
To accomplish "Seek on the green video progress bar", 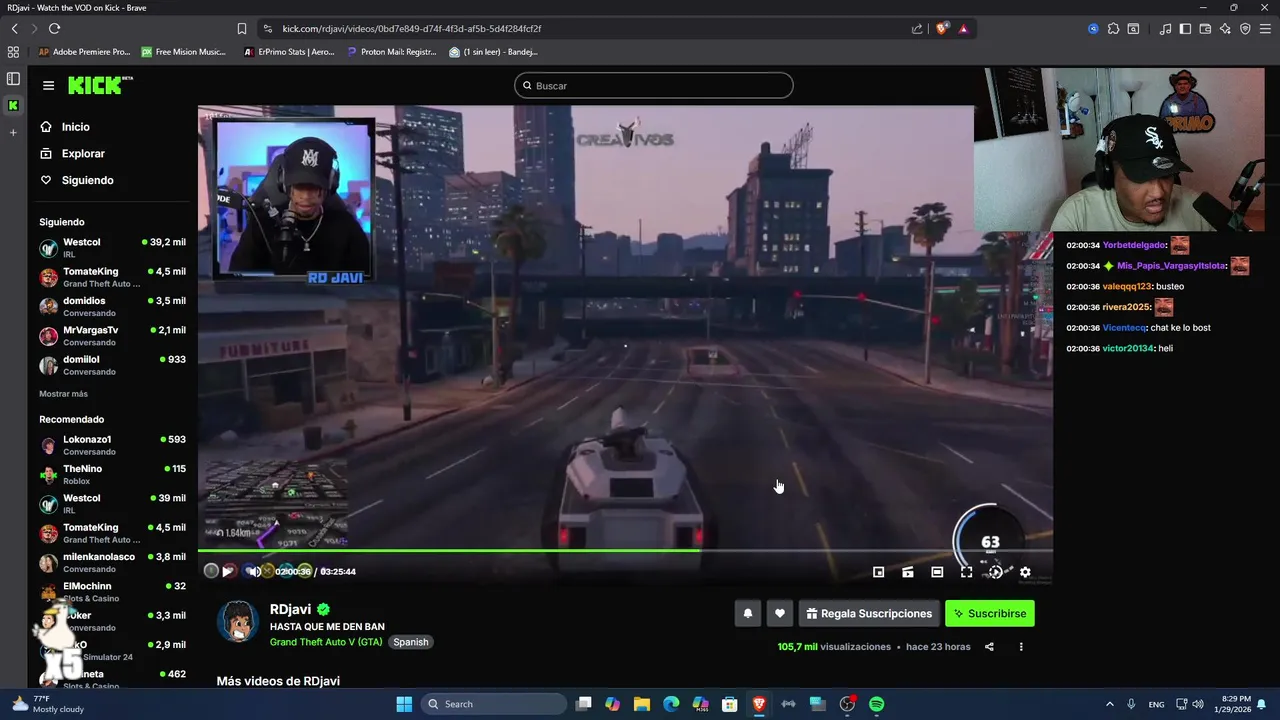I will [x=625, y=550].
